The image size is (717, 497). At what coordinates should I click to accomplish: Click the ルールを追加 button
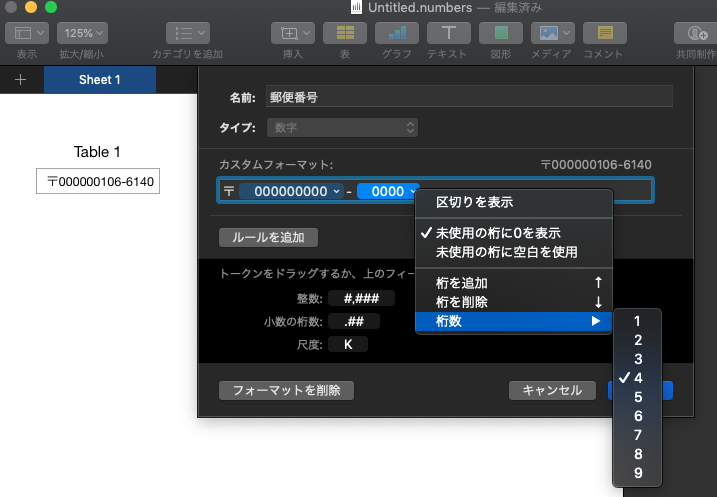268,237
